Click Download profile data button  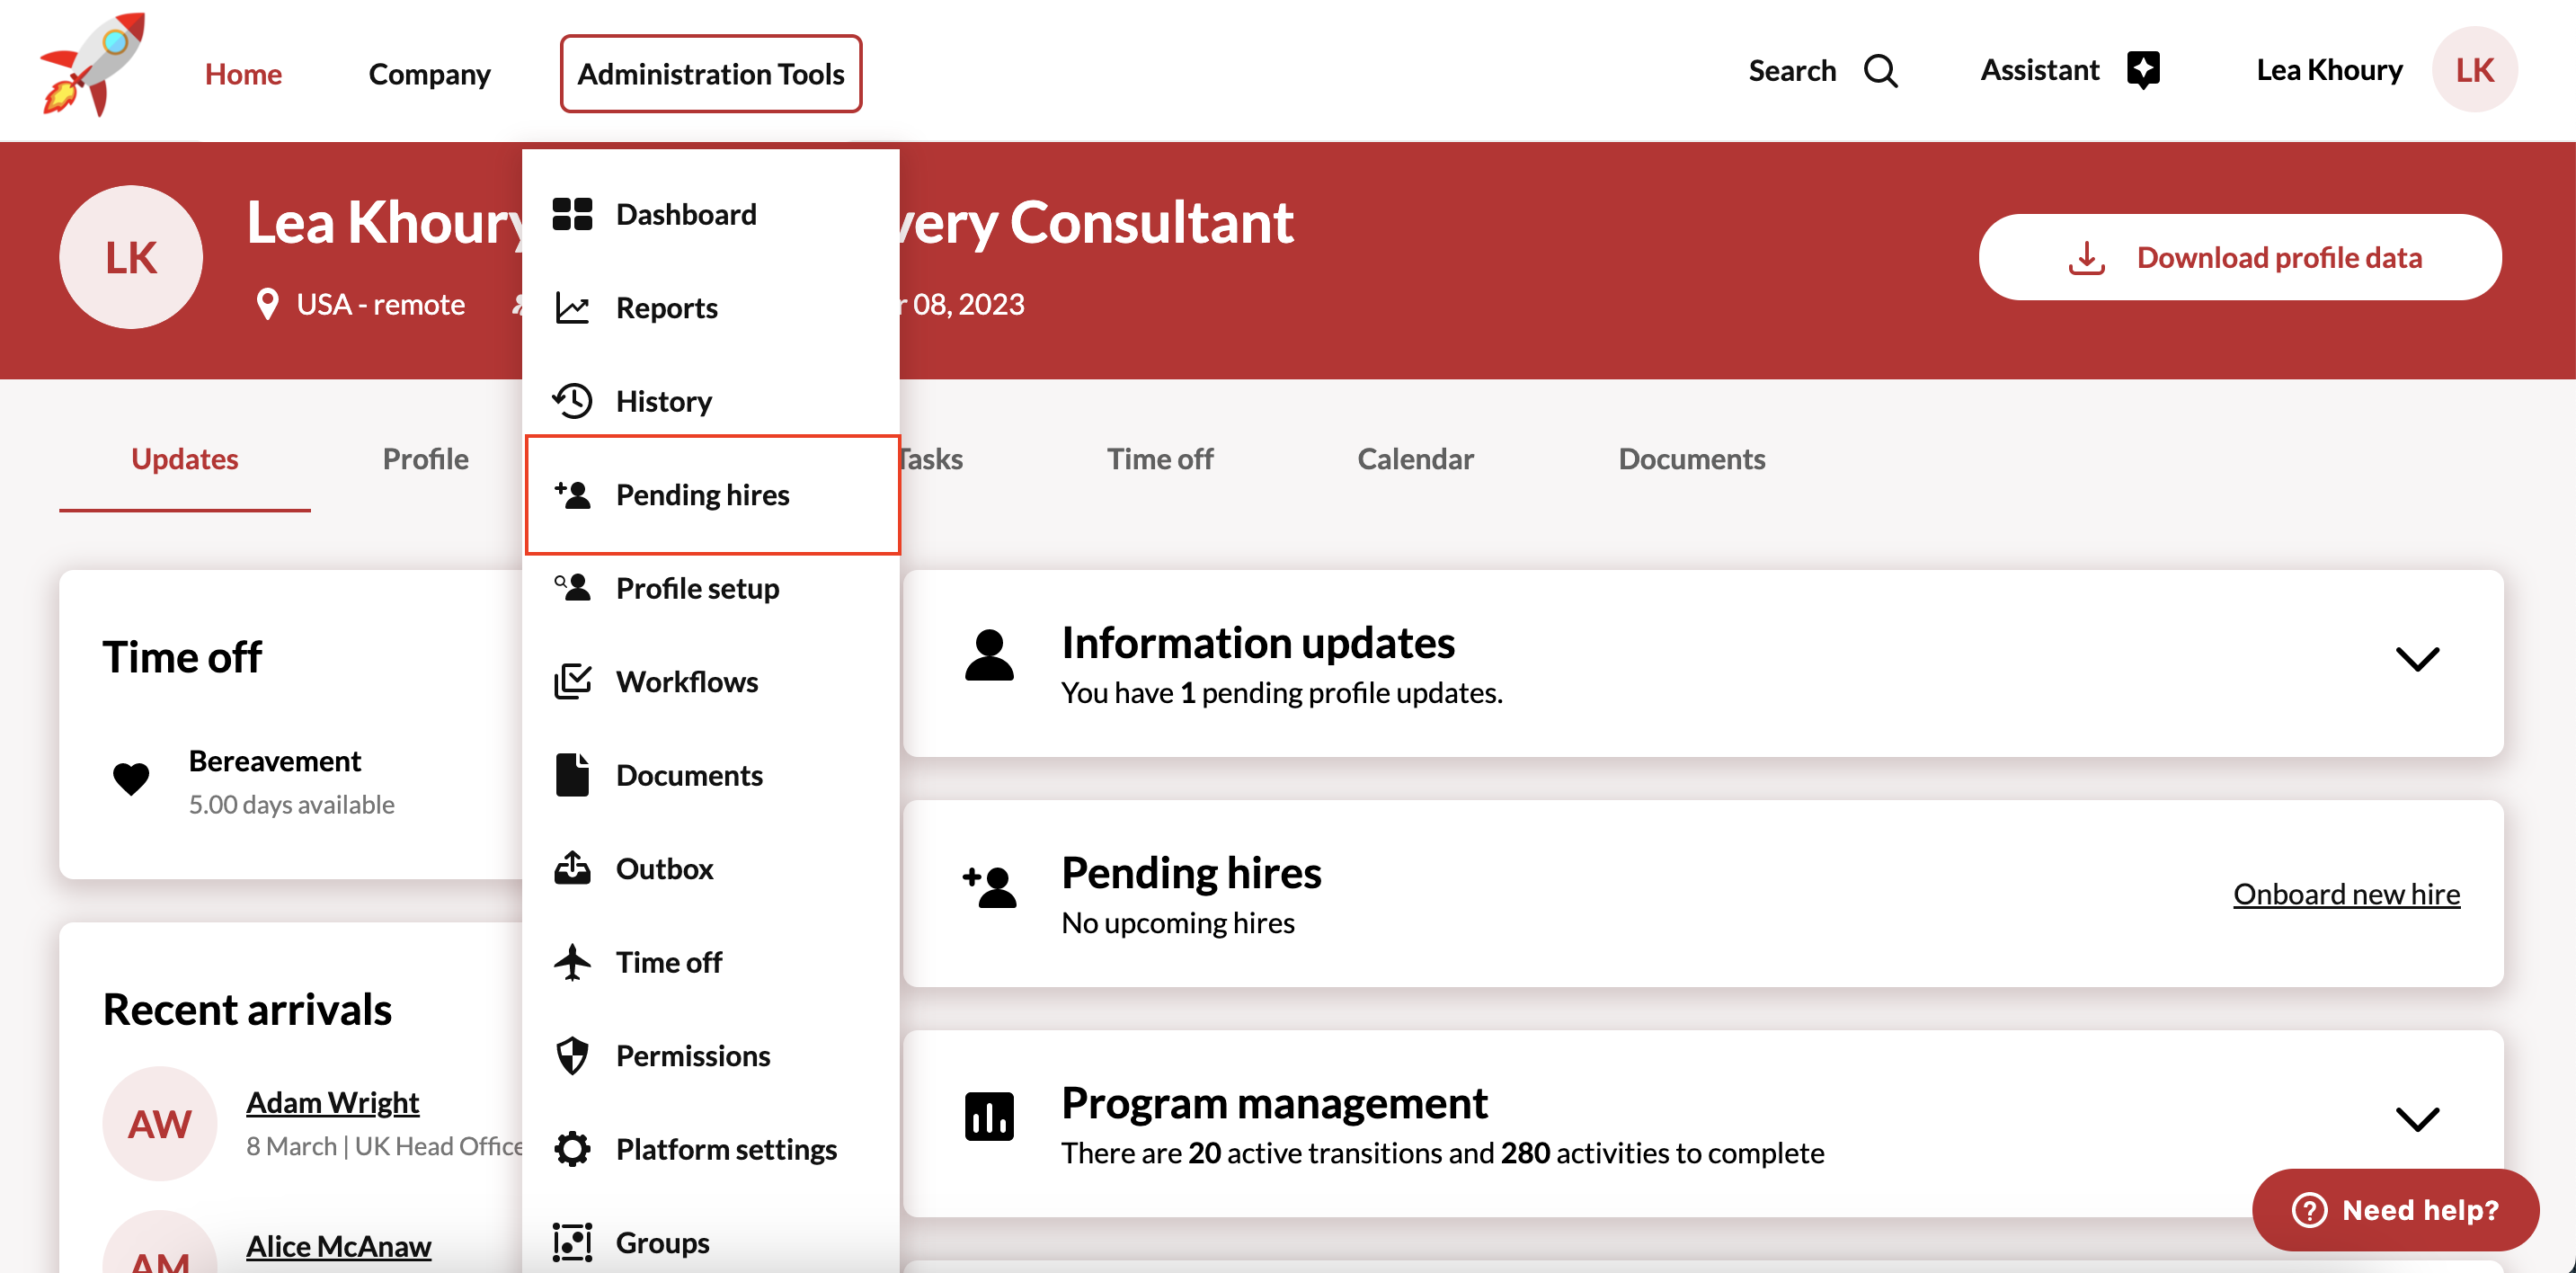coord(2239,257)
